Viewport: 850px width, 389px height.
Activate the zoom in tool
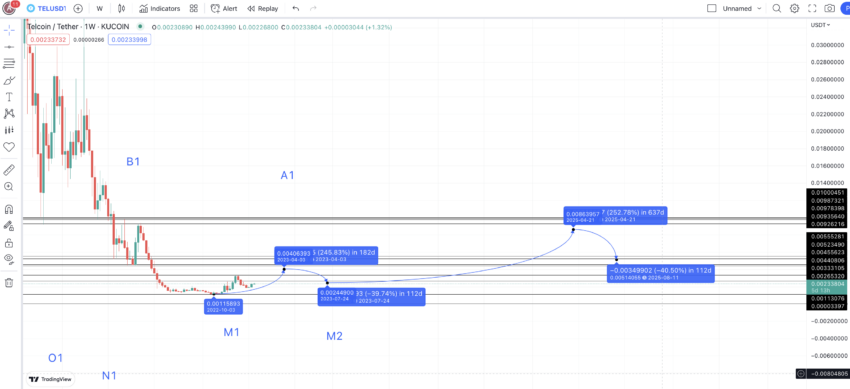pyautogui.click(x=9, y=186)
